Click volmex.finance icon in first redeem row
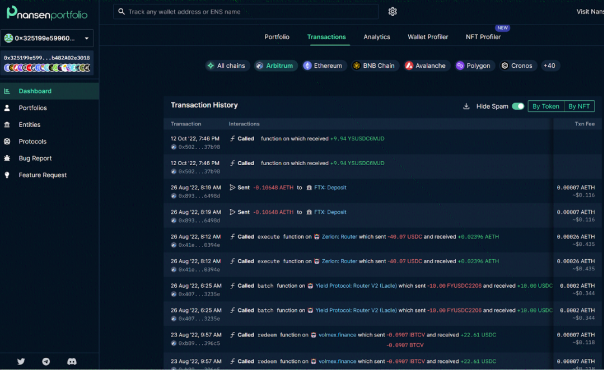Viewport: 604px width, 370px height. tap(314, 335)
